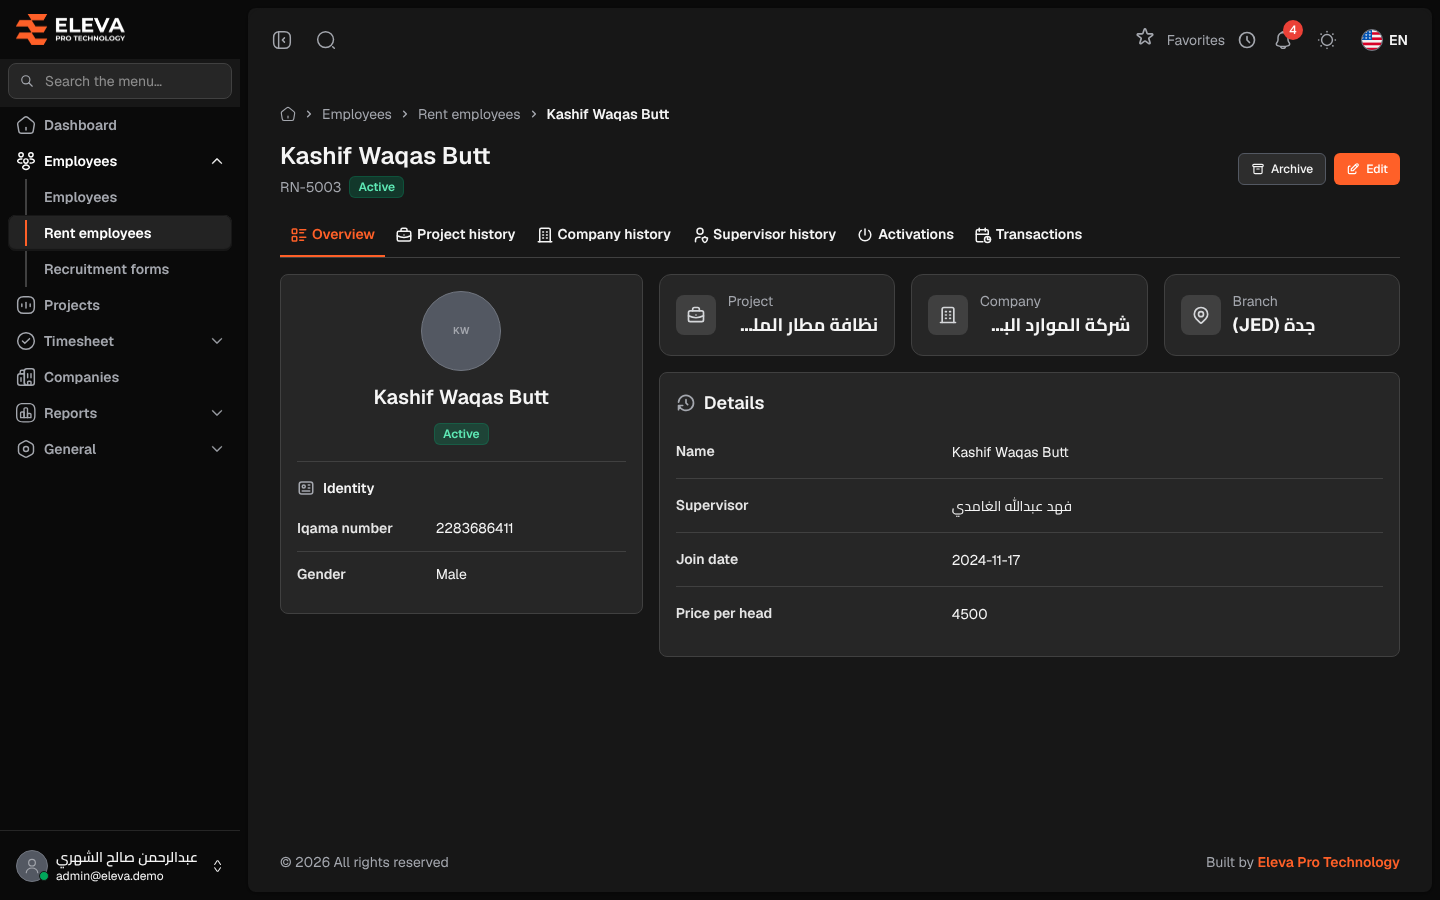Switch to the Company history tab
Image resolution: width=1440 pixels, height=900 pixels.
tap(604, 234)
